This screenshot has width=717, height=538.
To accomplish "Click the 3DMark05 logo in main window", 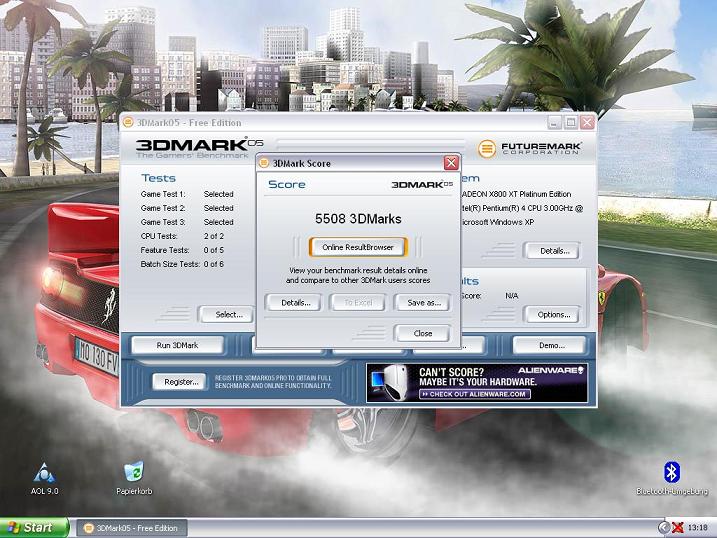I will coord(199,148).
